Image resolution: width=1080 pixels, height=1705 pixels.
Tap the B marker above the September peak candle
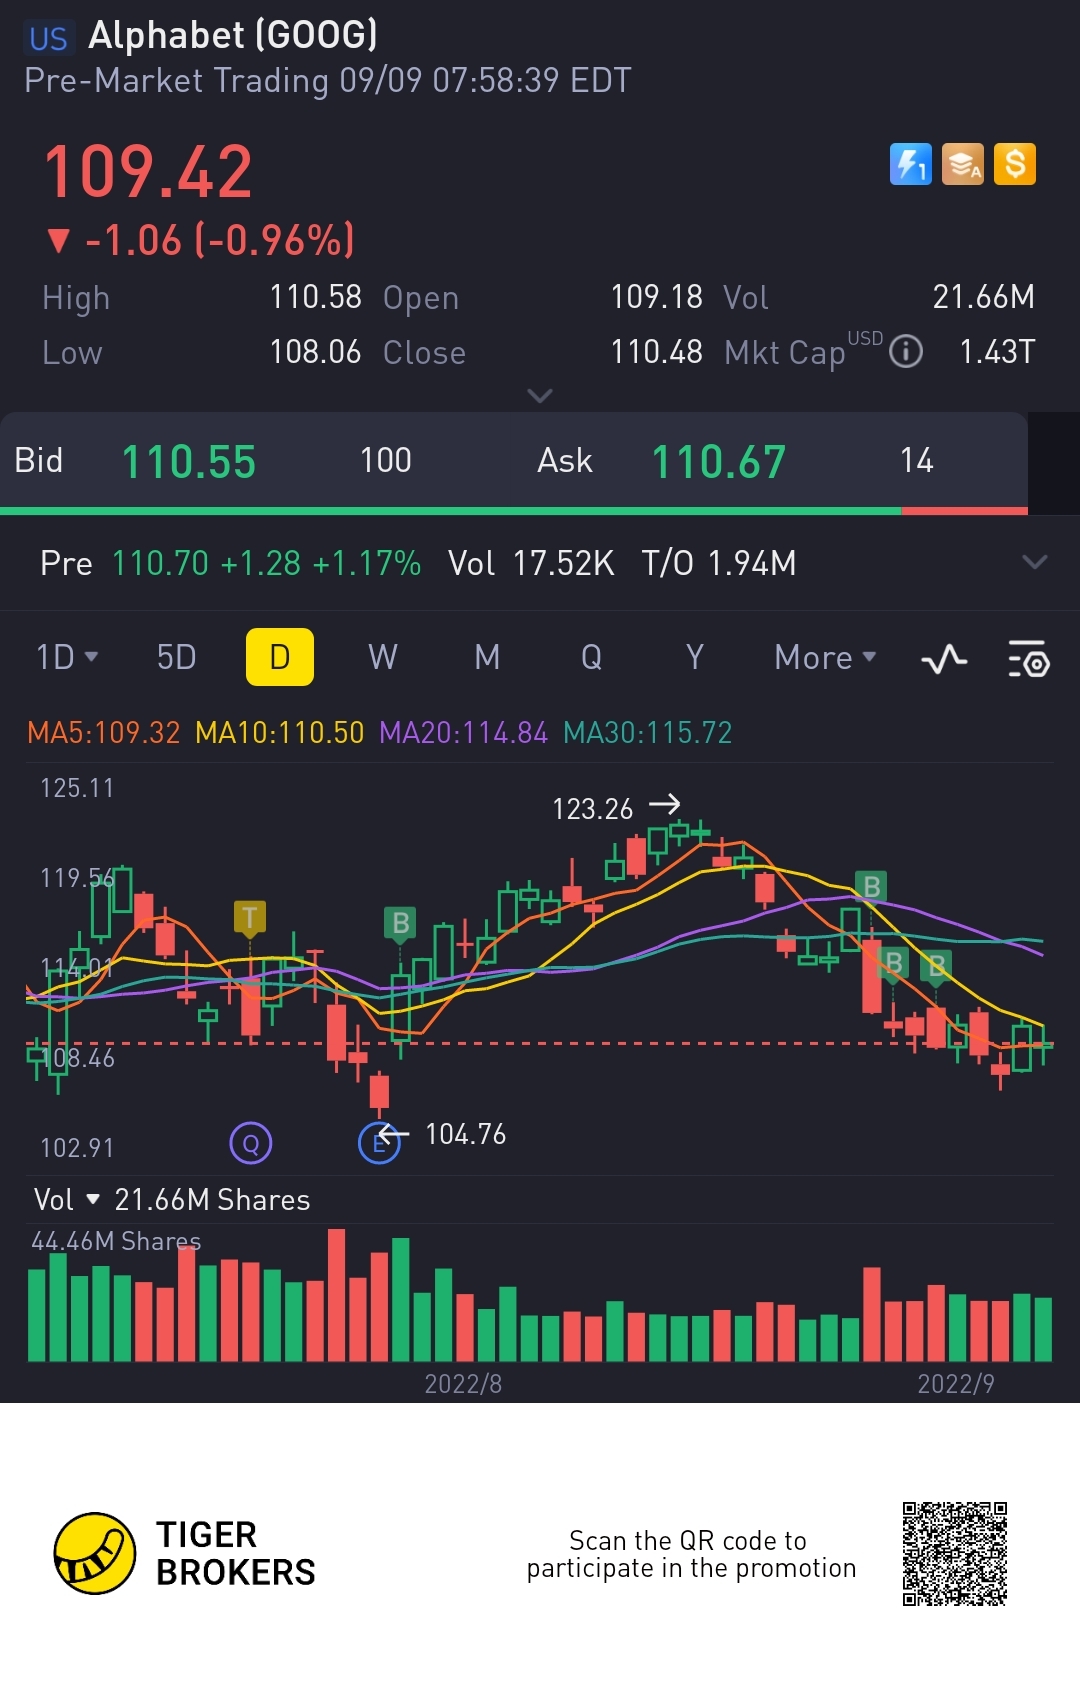coord(872,887)
